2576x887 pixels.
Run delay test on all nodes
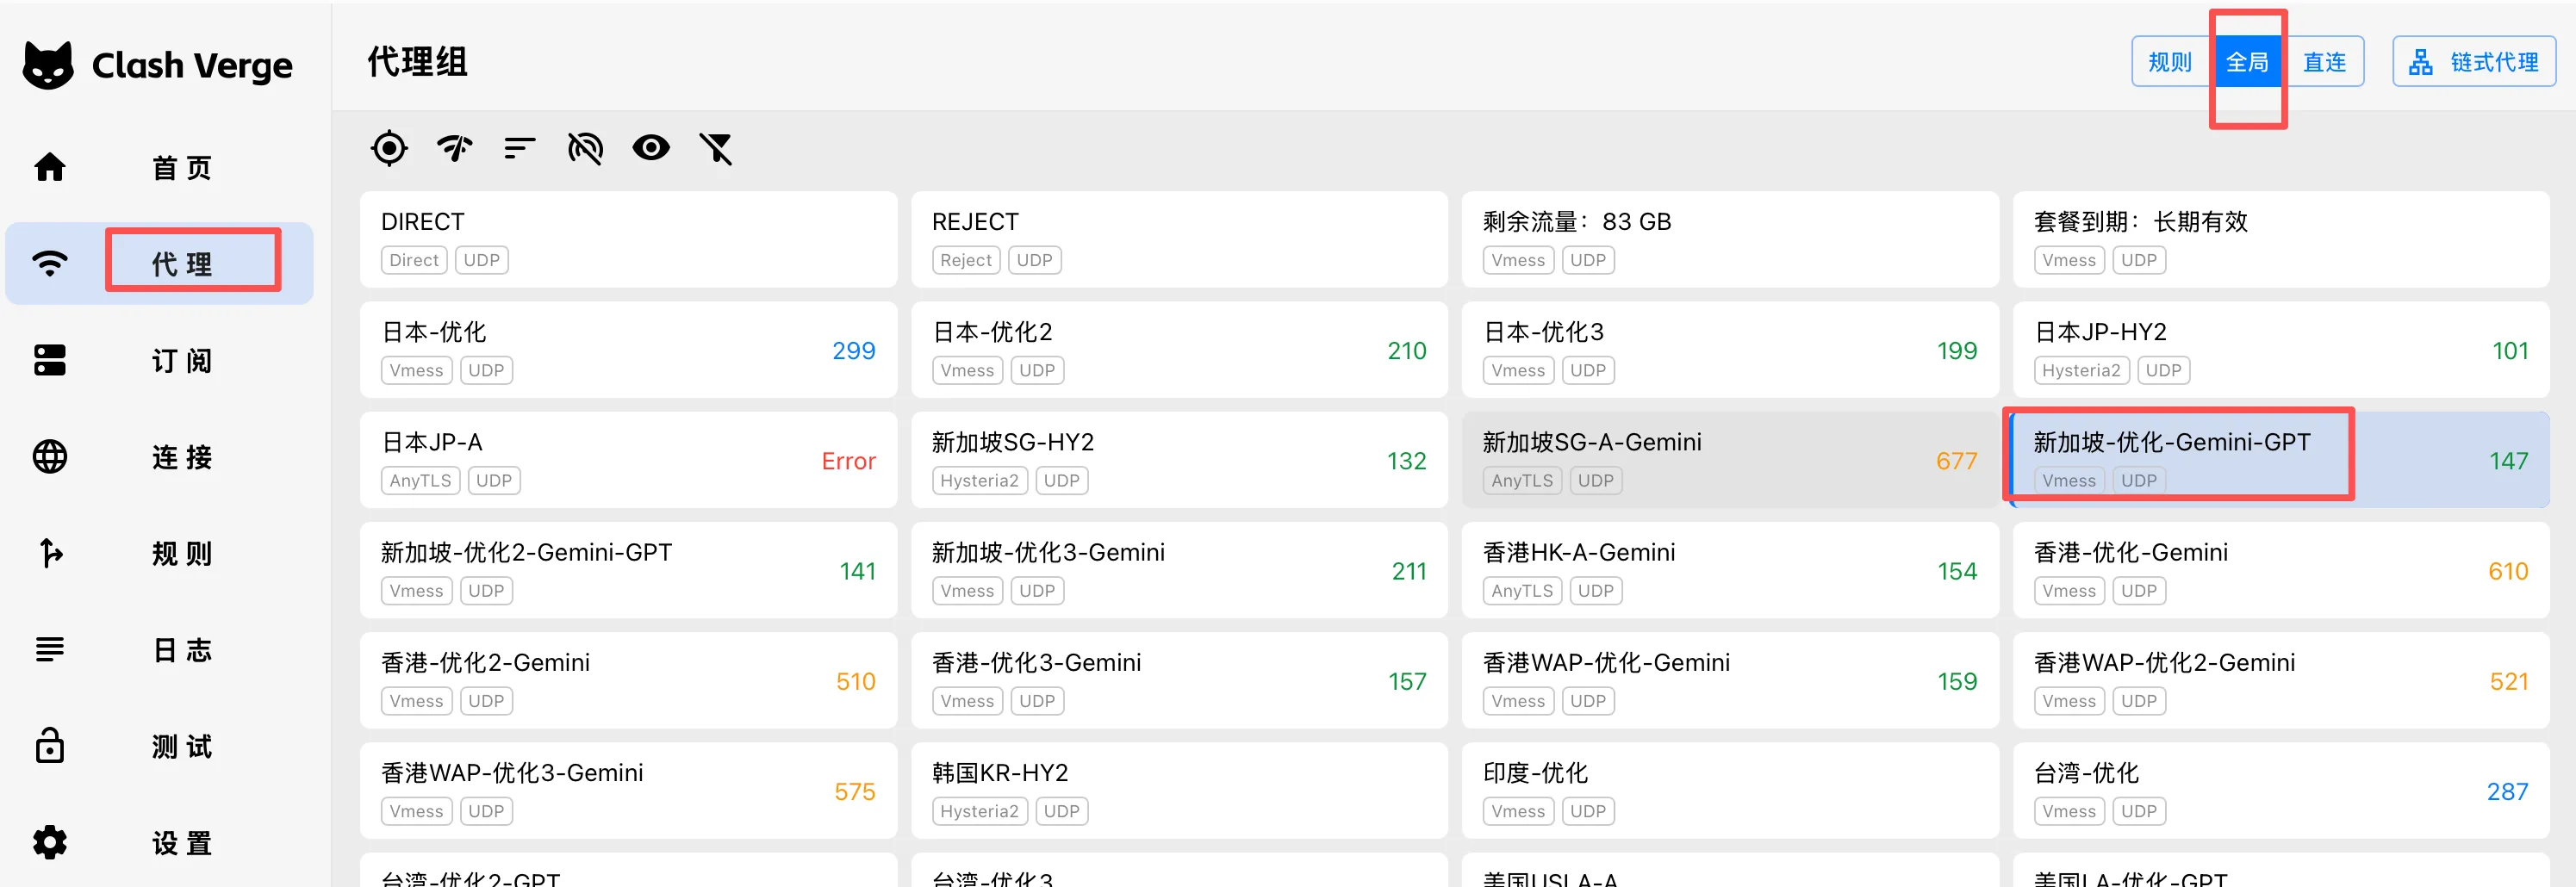coord(454,148)
